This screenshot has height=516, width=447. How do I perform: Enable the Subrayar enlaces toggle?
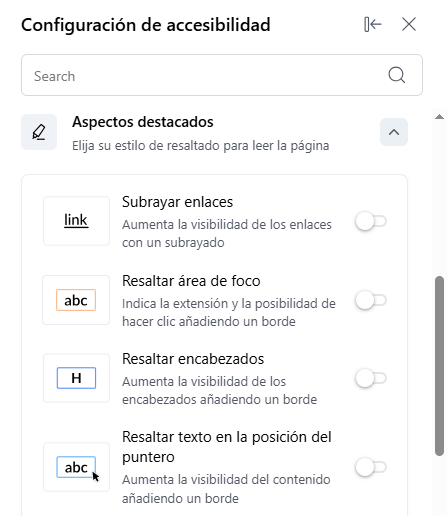[x=371, y=221]
